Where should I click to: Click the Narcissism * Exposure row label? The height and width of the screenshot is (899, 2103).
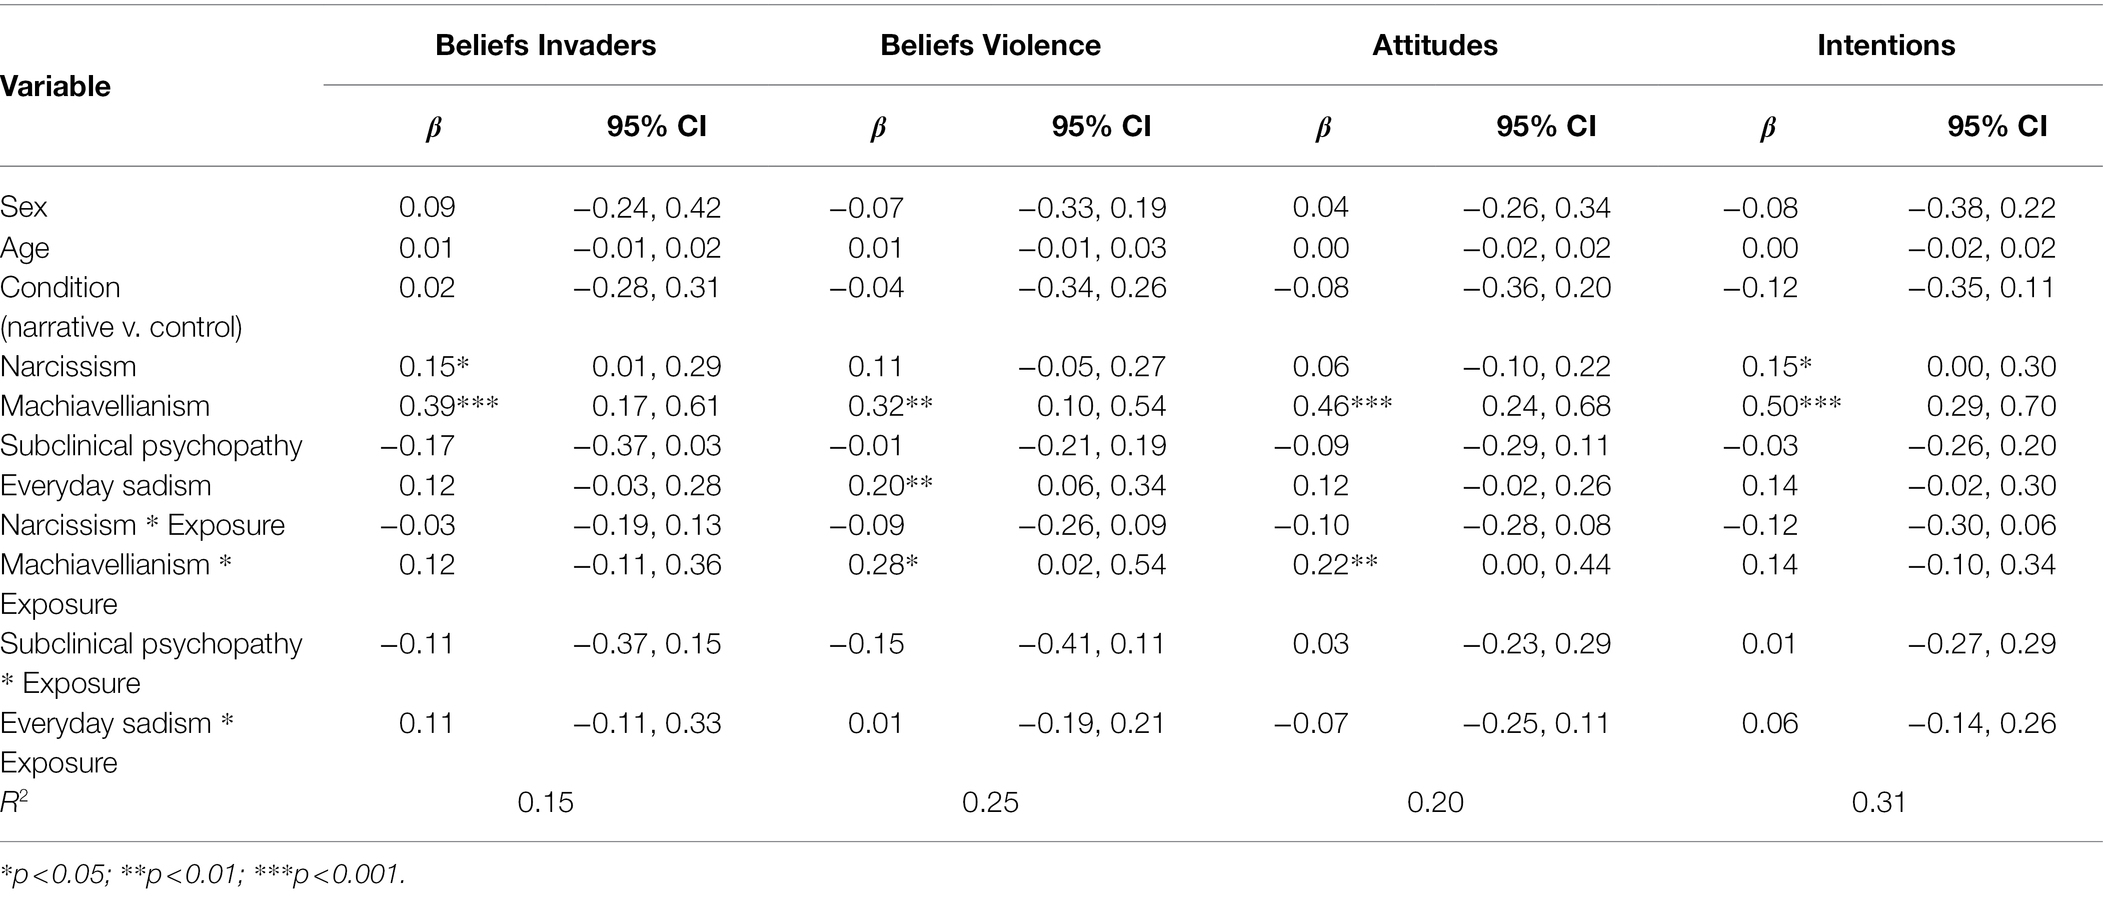[143, 525]
